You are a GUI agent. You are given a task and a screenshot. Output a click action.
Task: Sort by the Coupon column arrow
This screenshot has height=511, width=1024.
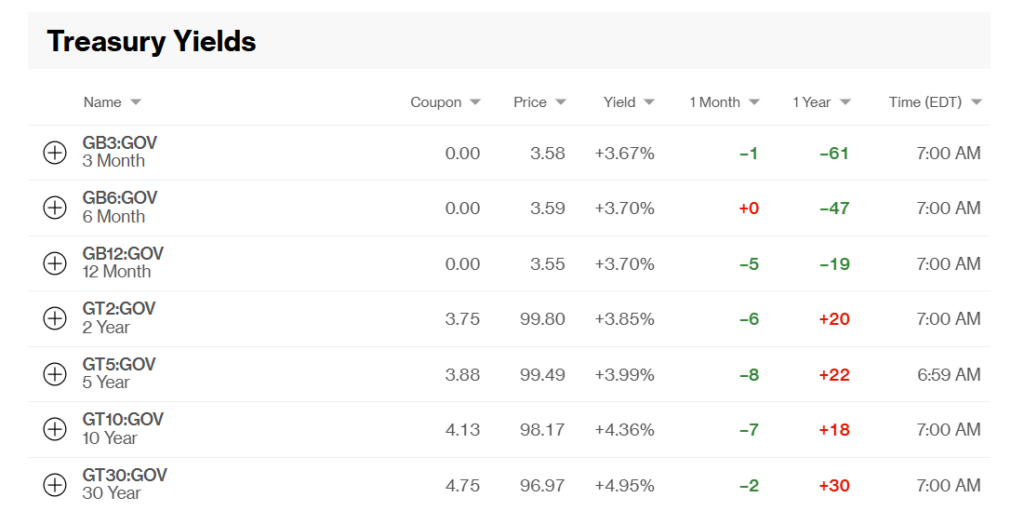[x=475, y=103]
